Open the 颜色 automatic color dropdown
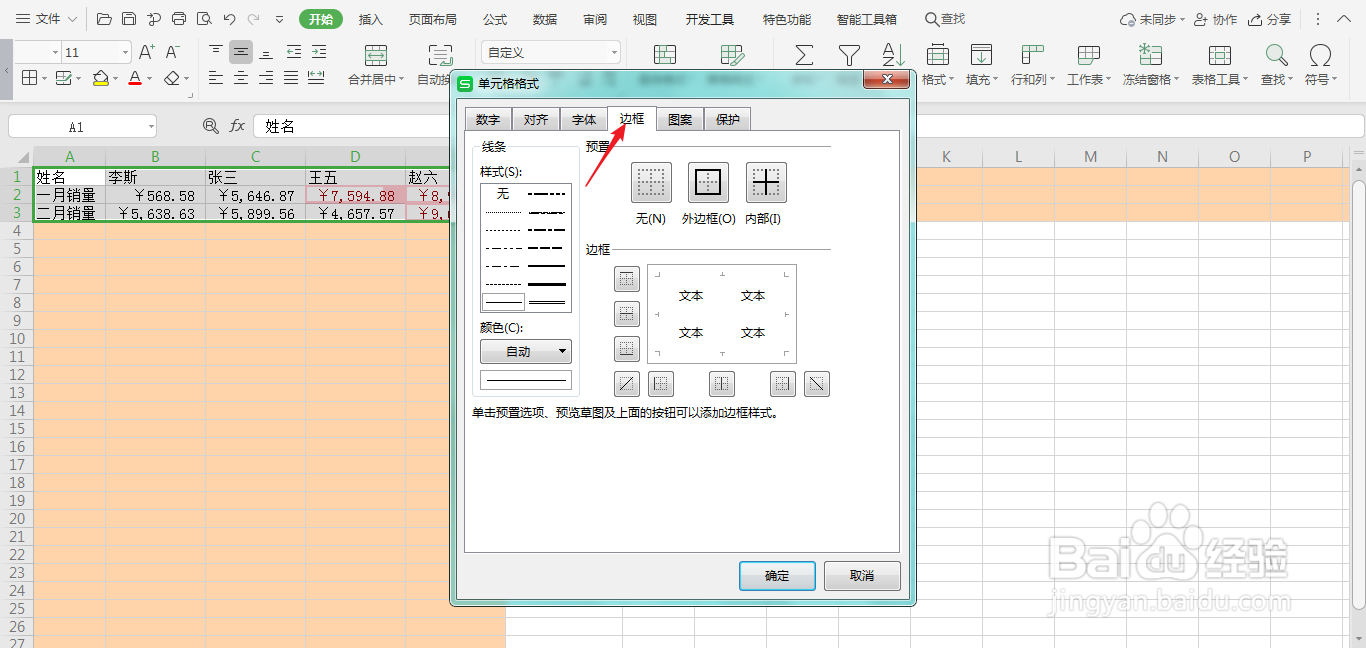 tap(525, 351)
